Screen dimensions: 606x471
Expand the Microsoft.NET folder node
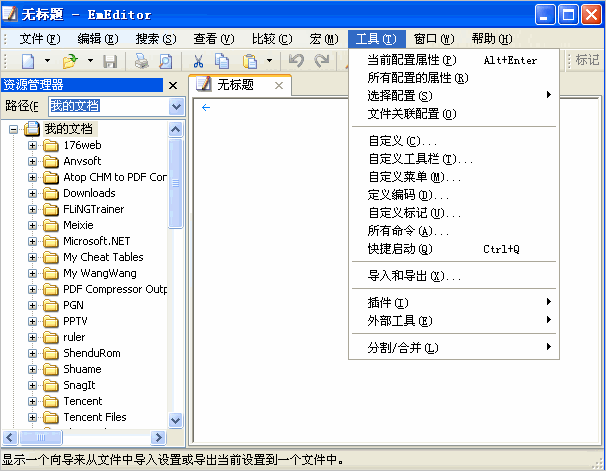point(32,241)
